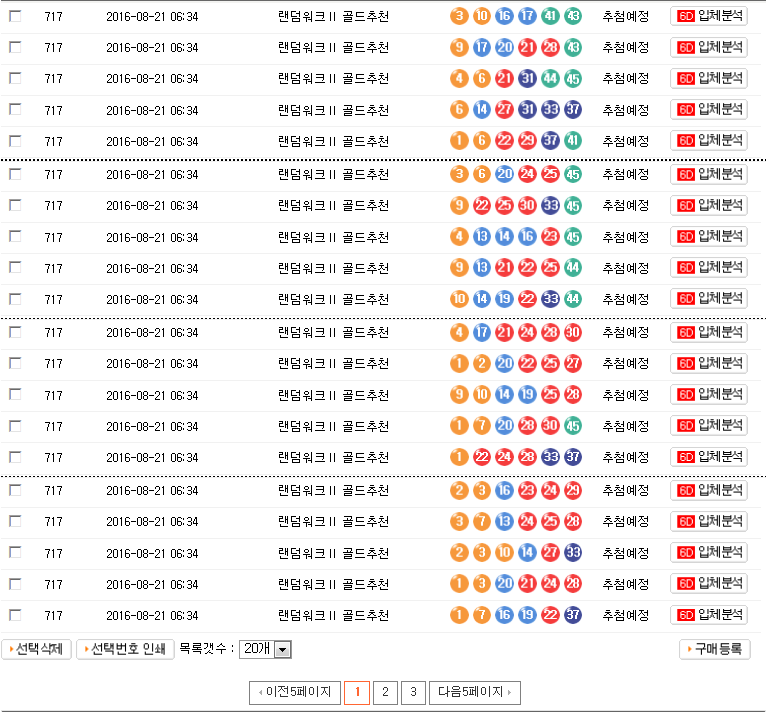Click the 다음5페이지 next pages button
This screenshot has height=712, width=766.
pos(474,692)
